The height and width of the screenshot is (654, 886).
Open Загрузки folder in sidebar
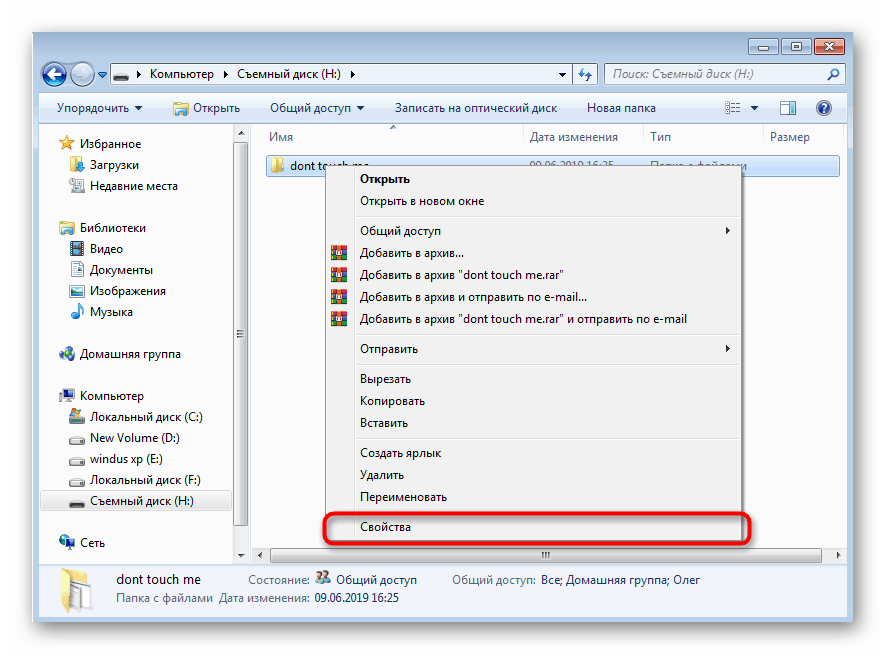(114, 164)
